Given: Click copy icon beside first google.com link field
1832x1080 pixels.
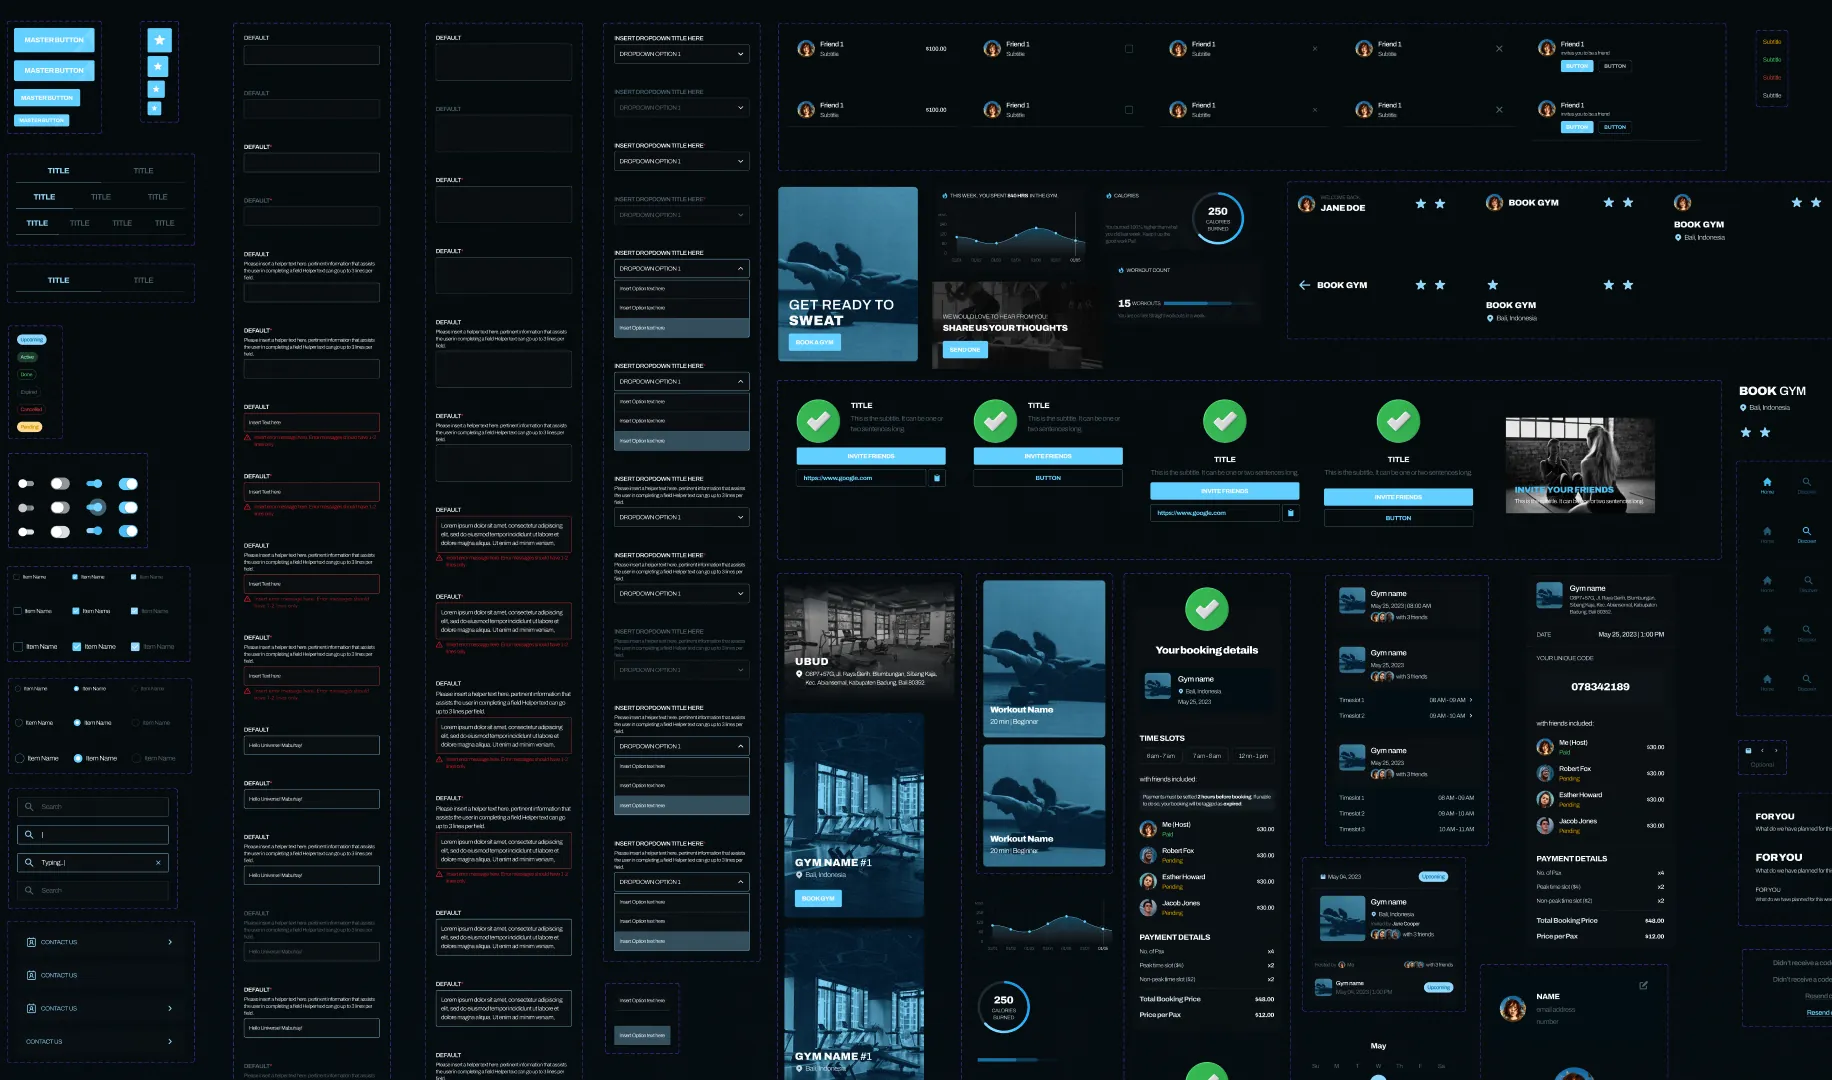Looking at the screenshot, I should (x=937, y=478).
